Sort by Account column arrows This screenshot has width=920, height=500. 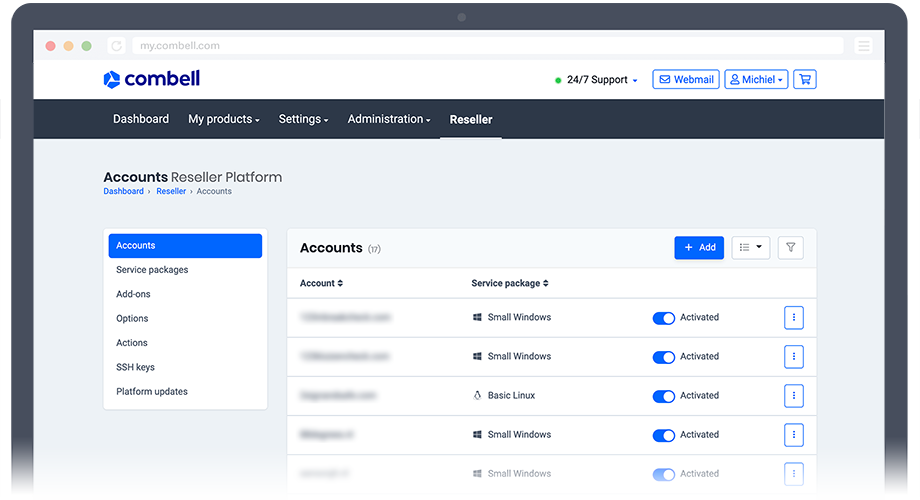340,284
